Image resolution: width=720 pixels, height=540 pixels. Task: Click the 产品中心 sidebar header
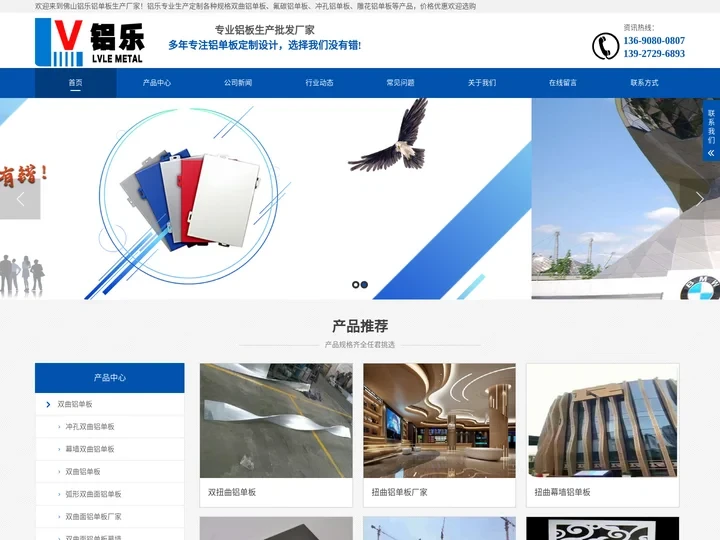point(110,378)
